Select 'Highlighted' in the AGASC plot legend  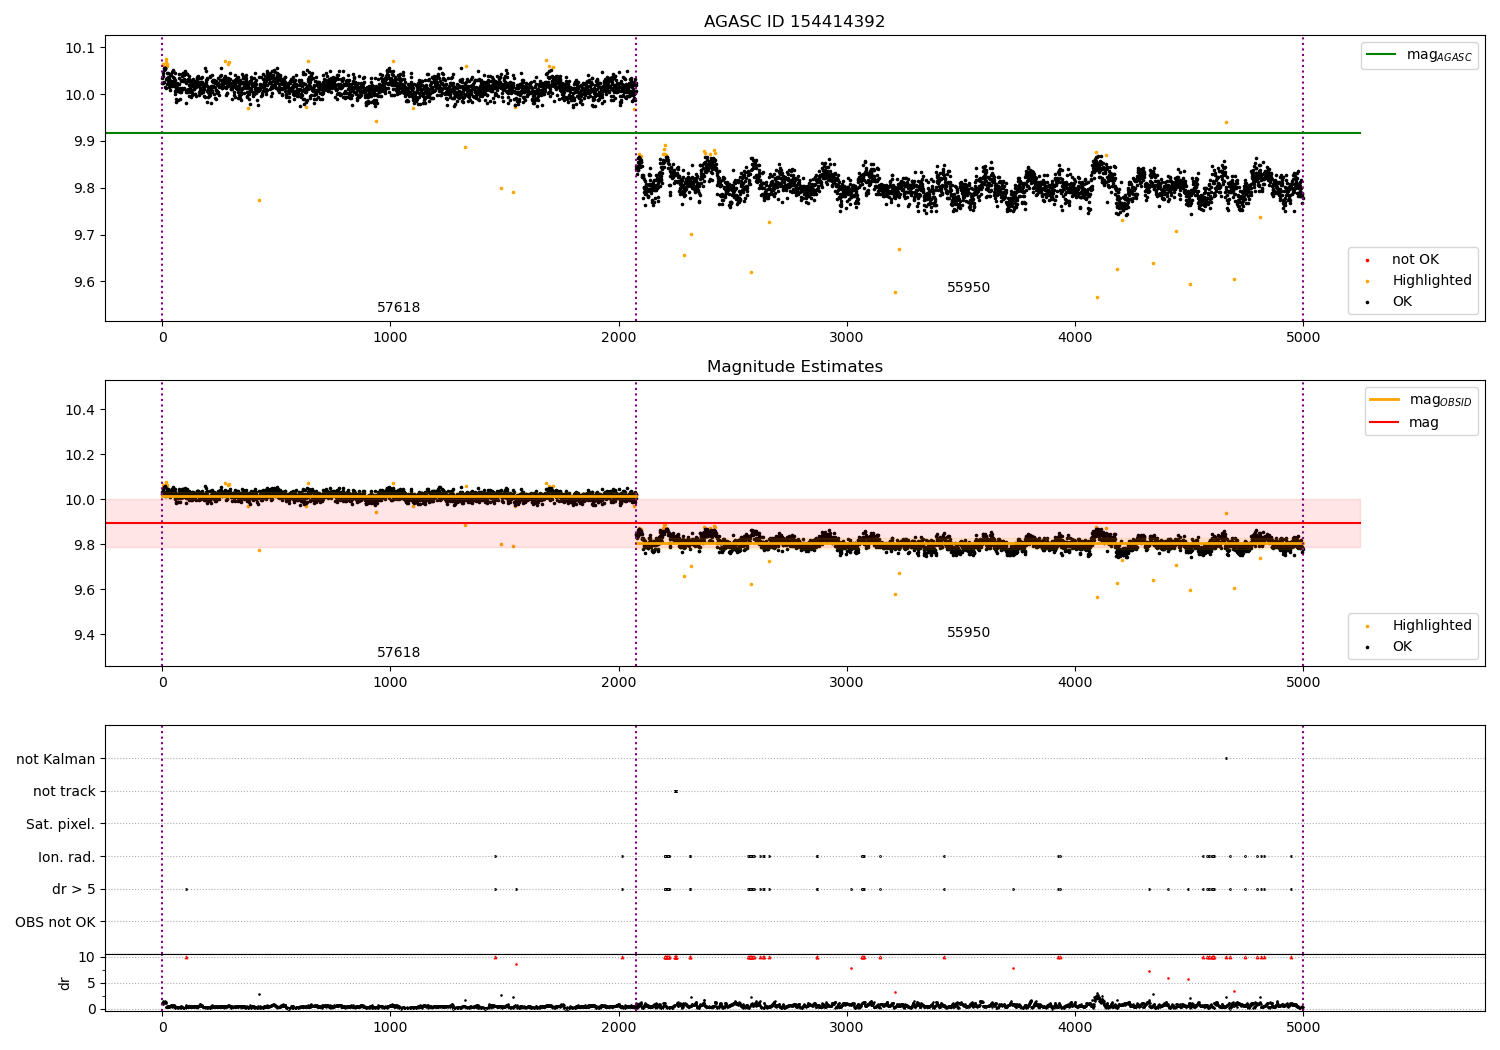(1432, 281)
